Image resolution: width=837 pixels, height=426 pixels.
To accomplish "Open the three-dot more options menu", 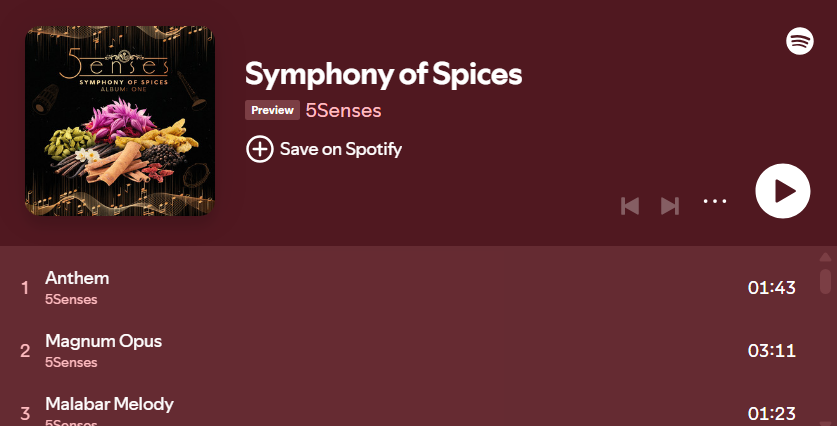I will click(x=715, y=201).
